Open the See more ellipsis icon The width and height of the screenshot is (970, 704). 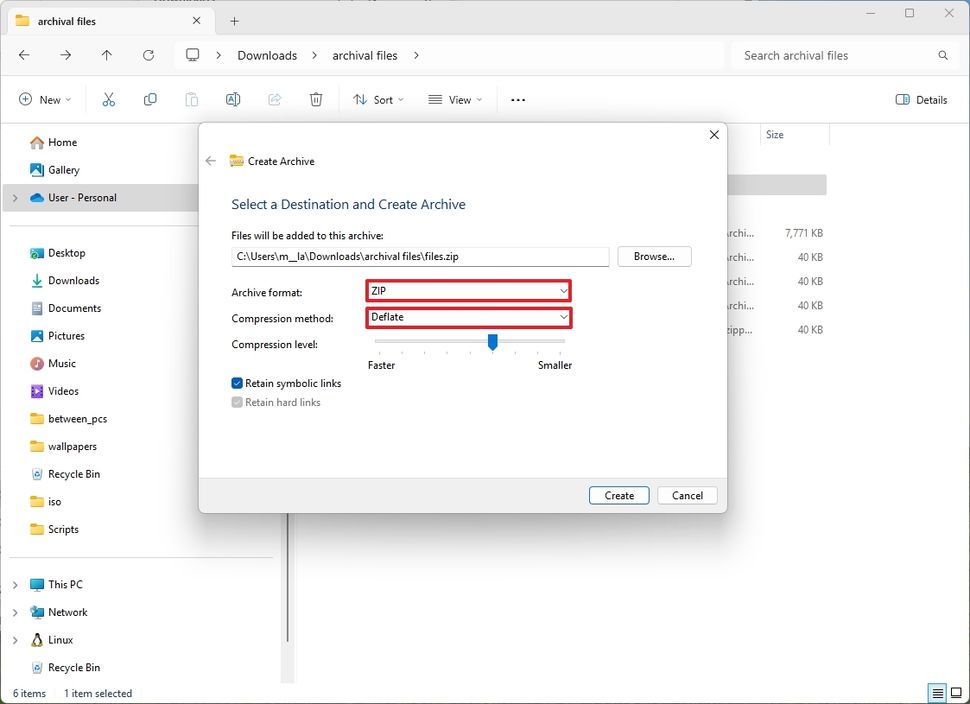518,99
